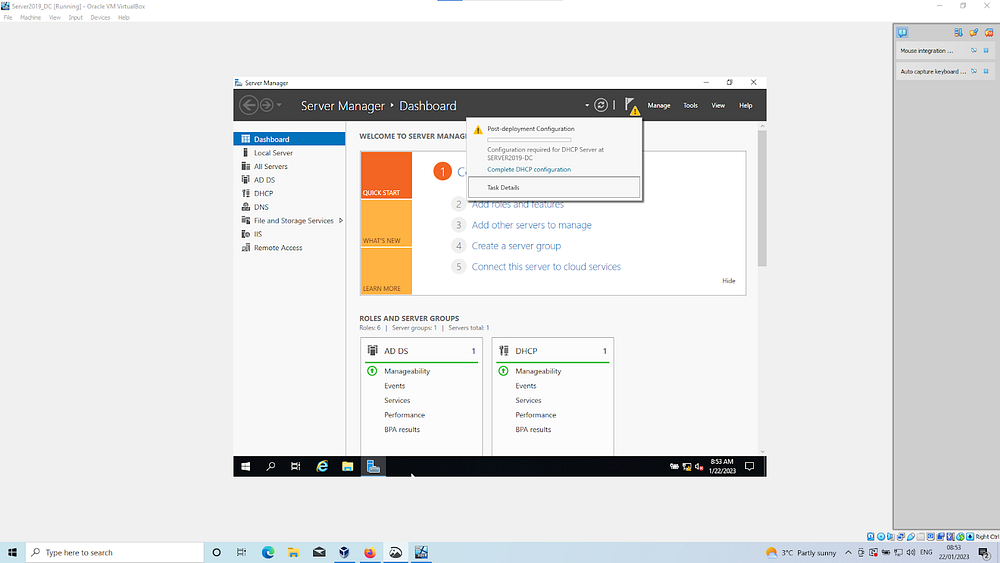Image resolution: width=1000 pixels, height=563 pixels.
Task: Open the Tools menu
Action: click(690, 105)
